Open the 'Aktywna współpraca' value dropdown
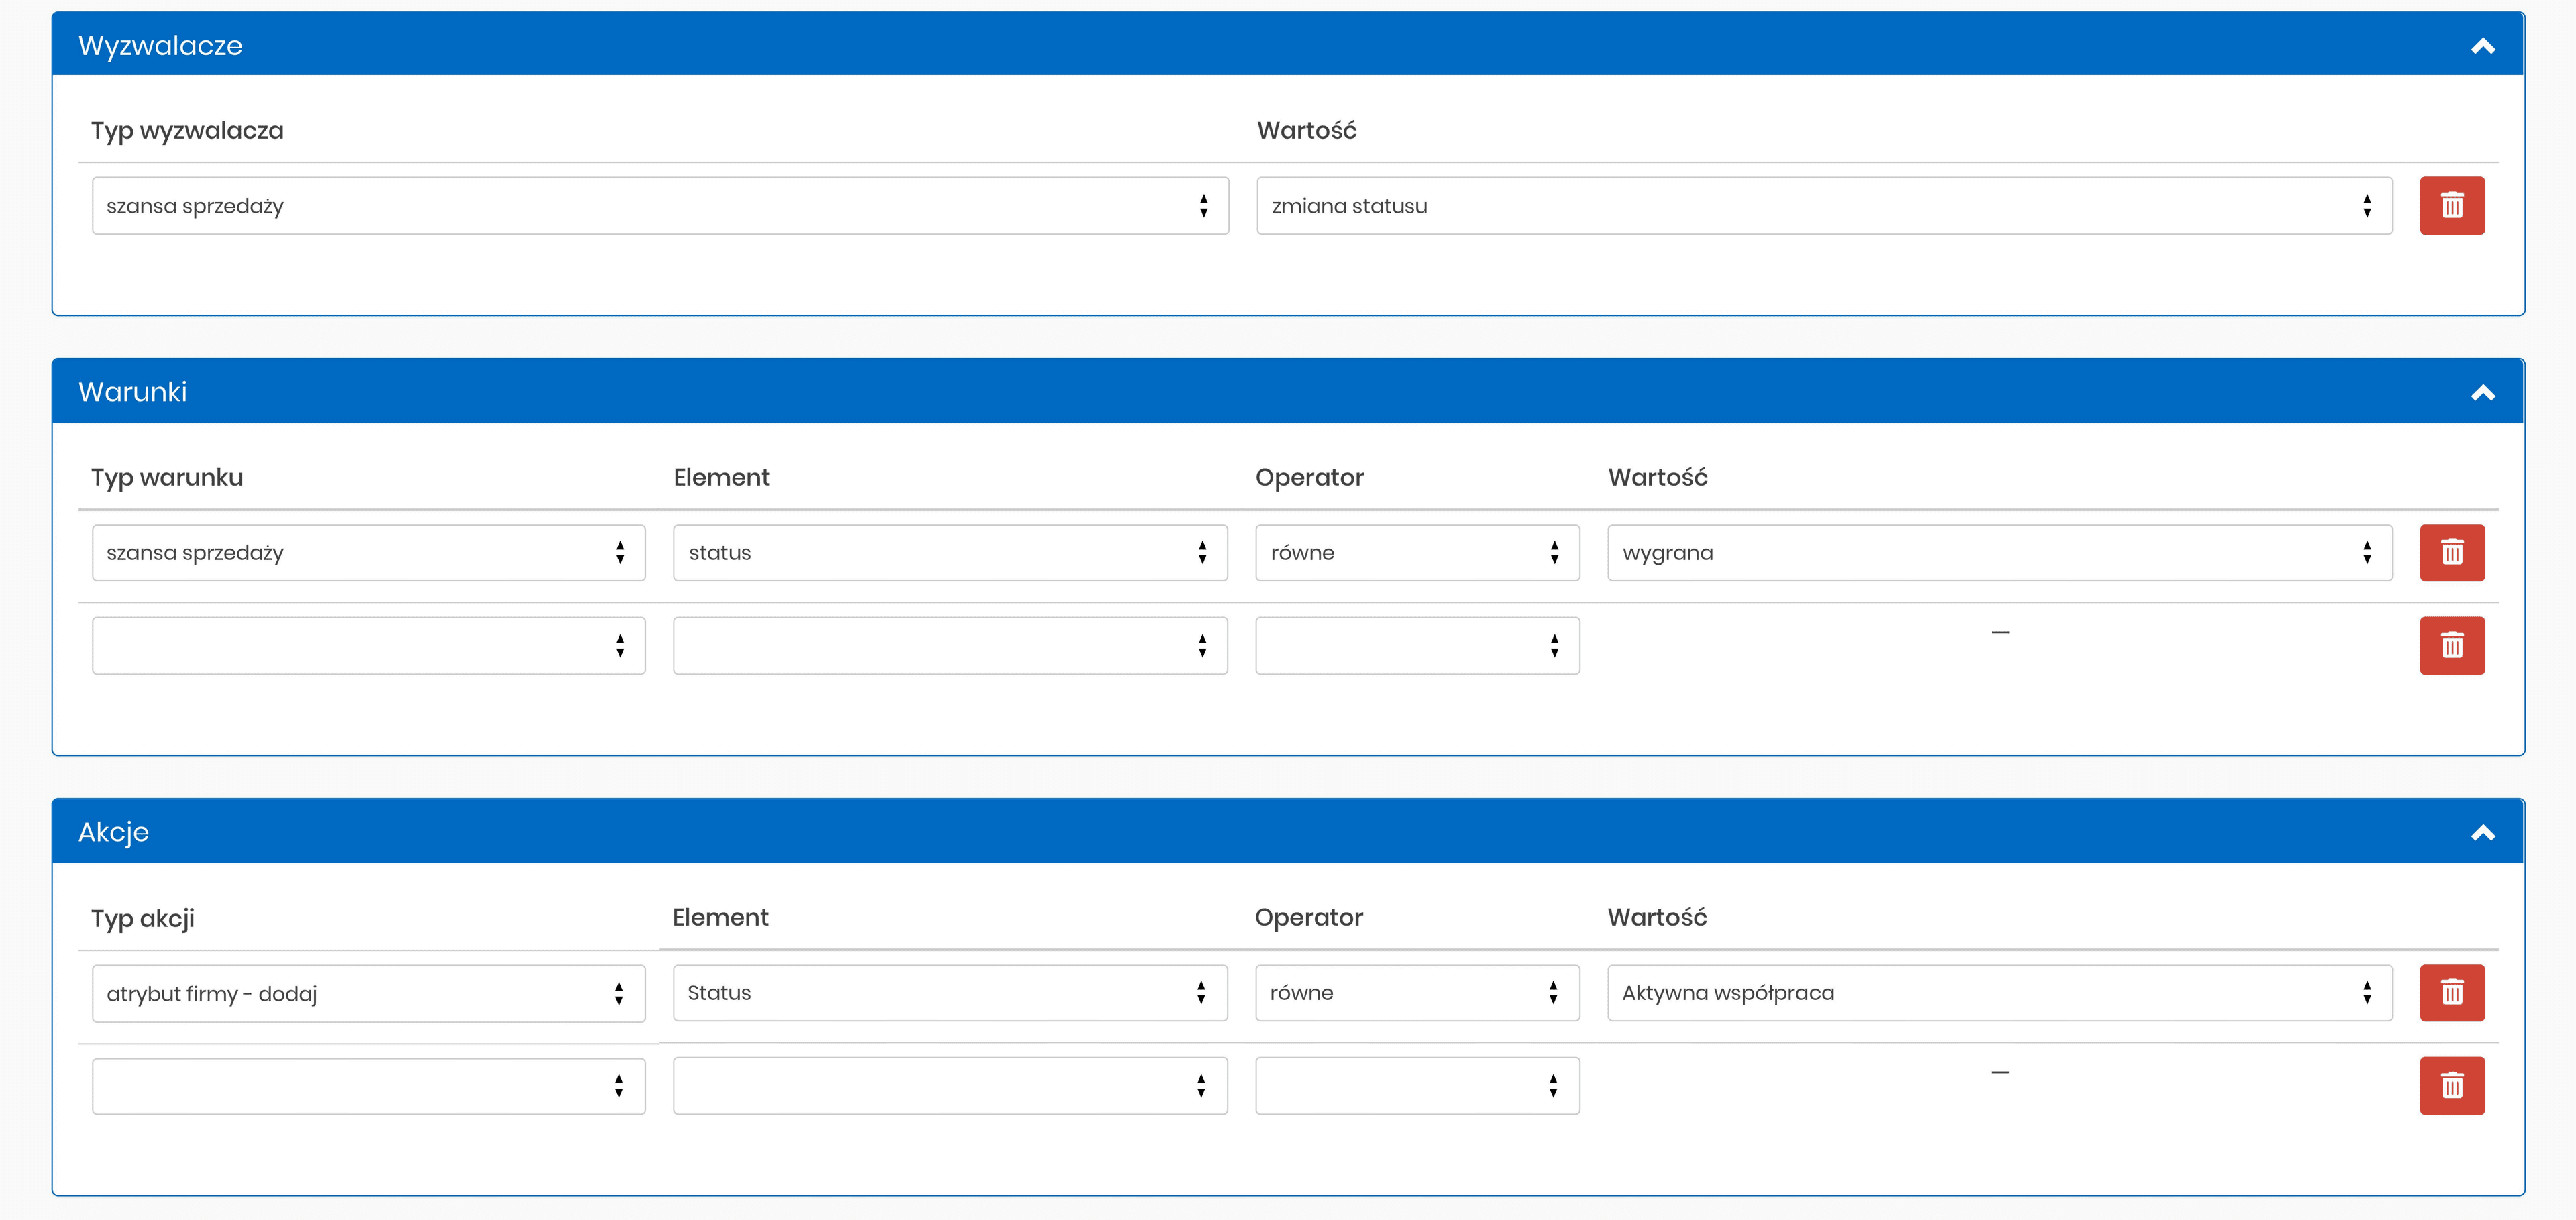 1999,992
